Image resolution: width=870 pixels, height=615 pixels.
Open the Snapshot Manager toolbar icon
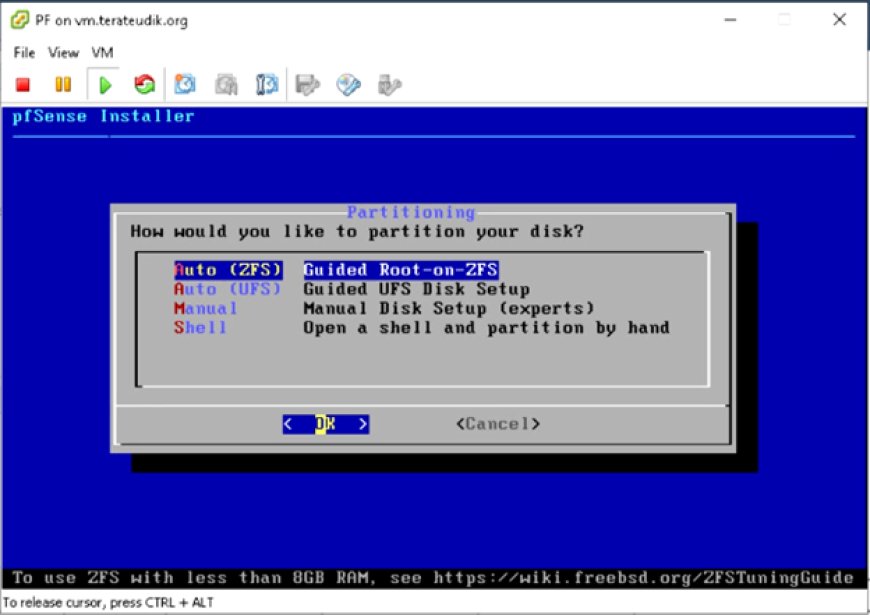coord(267,85)
